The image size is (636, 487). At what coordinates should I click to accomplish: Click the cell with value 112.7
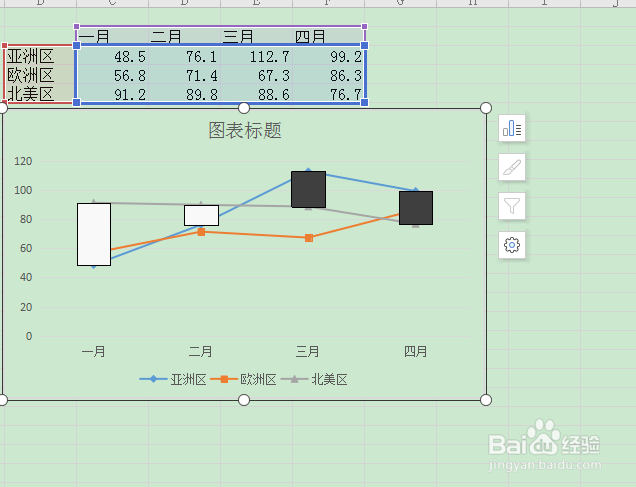[256, 56]
